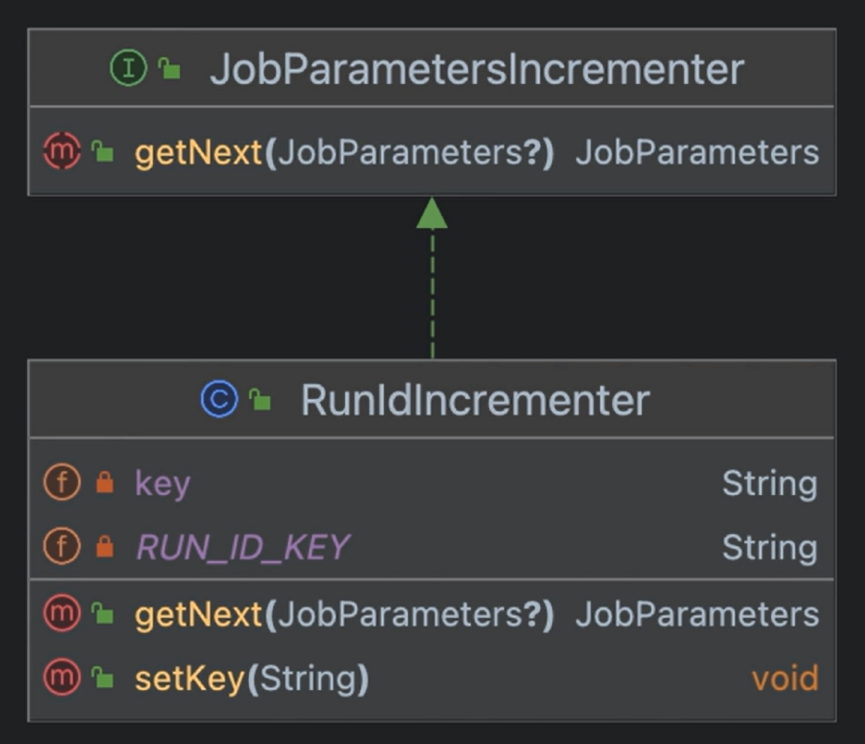
Task: Click the interface icon beside JobParametersIncrementer
Action: 128,69
